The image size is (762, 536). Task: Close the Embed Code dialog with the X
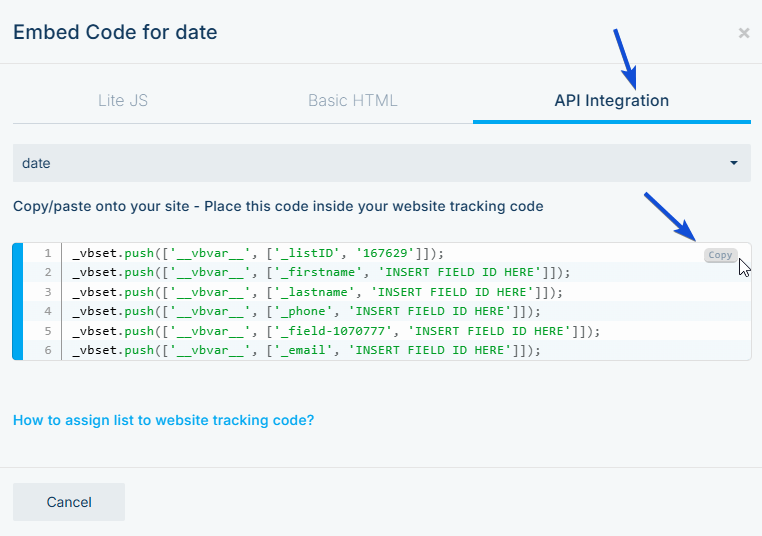coord(744,33)
